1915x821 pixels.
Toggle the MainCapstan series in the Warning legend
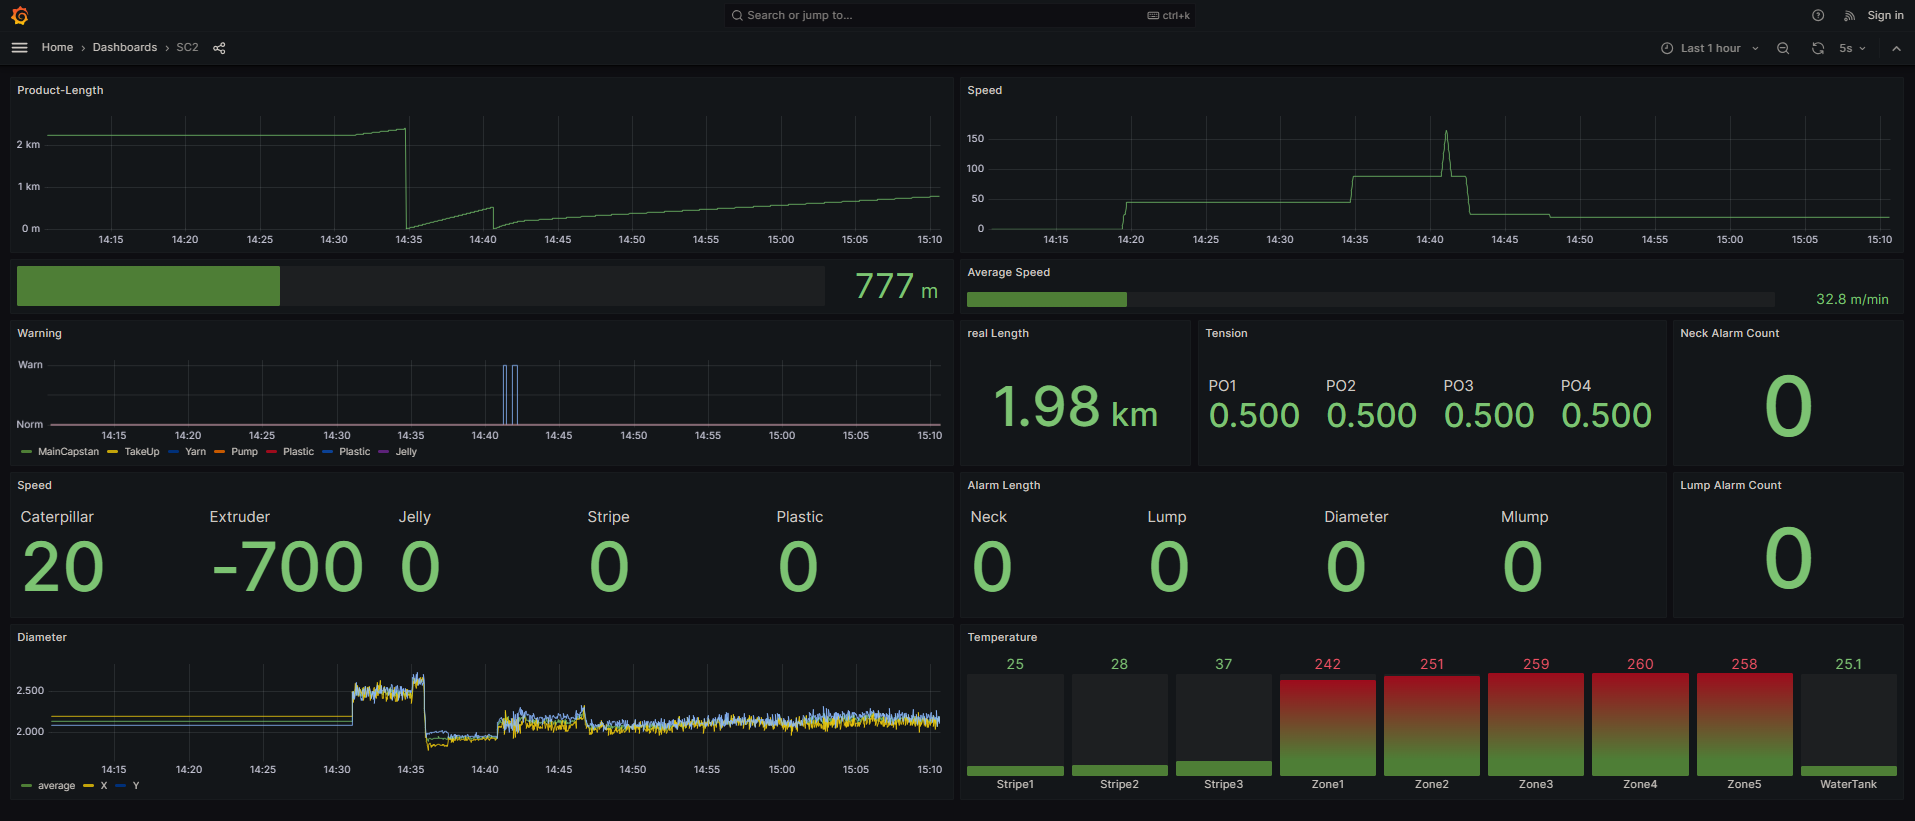click(x=67, y=452)
